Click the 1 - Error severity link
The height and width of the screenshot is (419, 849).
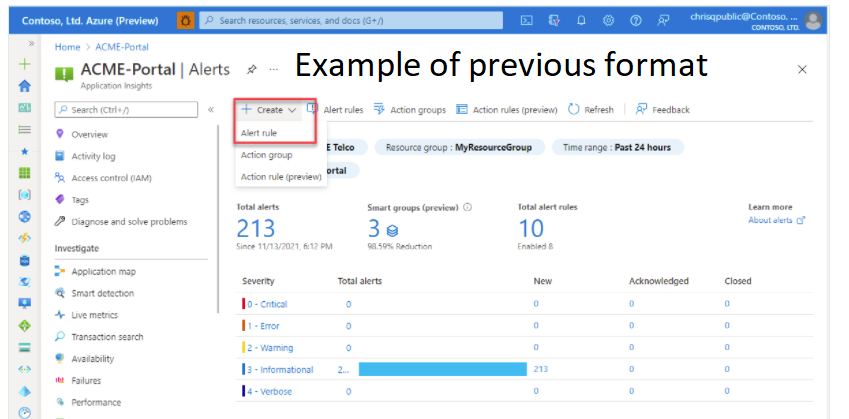[x=264, y=326]
